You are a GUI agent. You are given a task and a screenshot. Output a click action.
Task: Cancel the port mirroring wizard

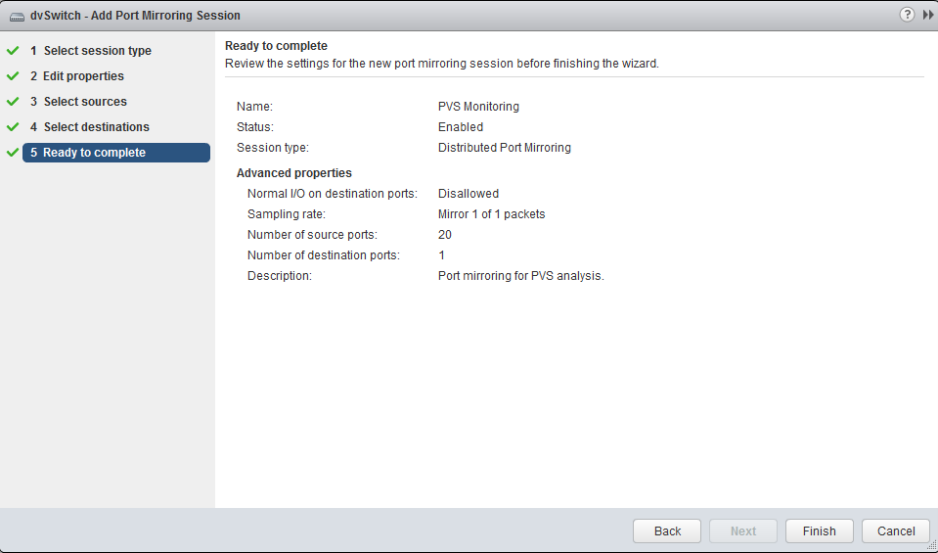(x=896, y=531)
